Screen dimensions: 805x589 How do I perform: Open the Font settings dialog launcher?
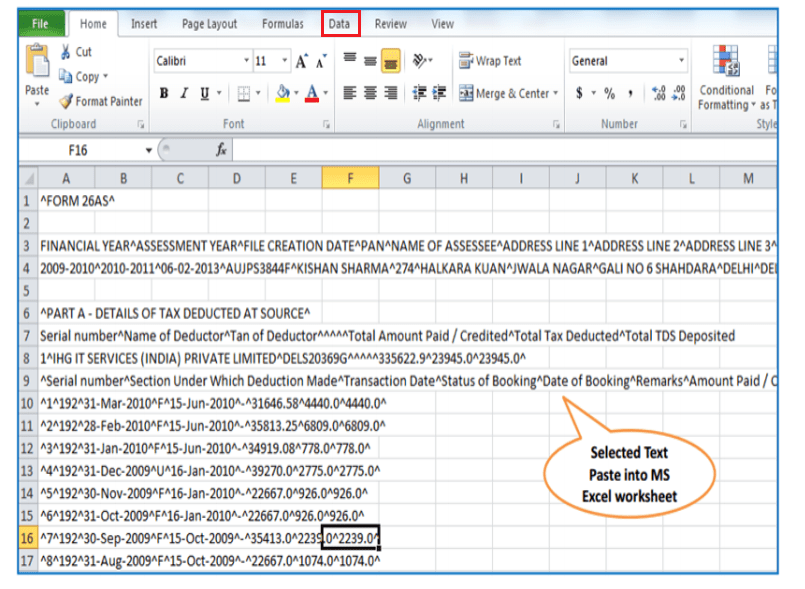click(x=325, y=124)
